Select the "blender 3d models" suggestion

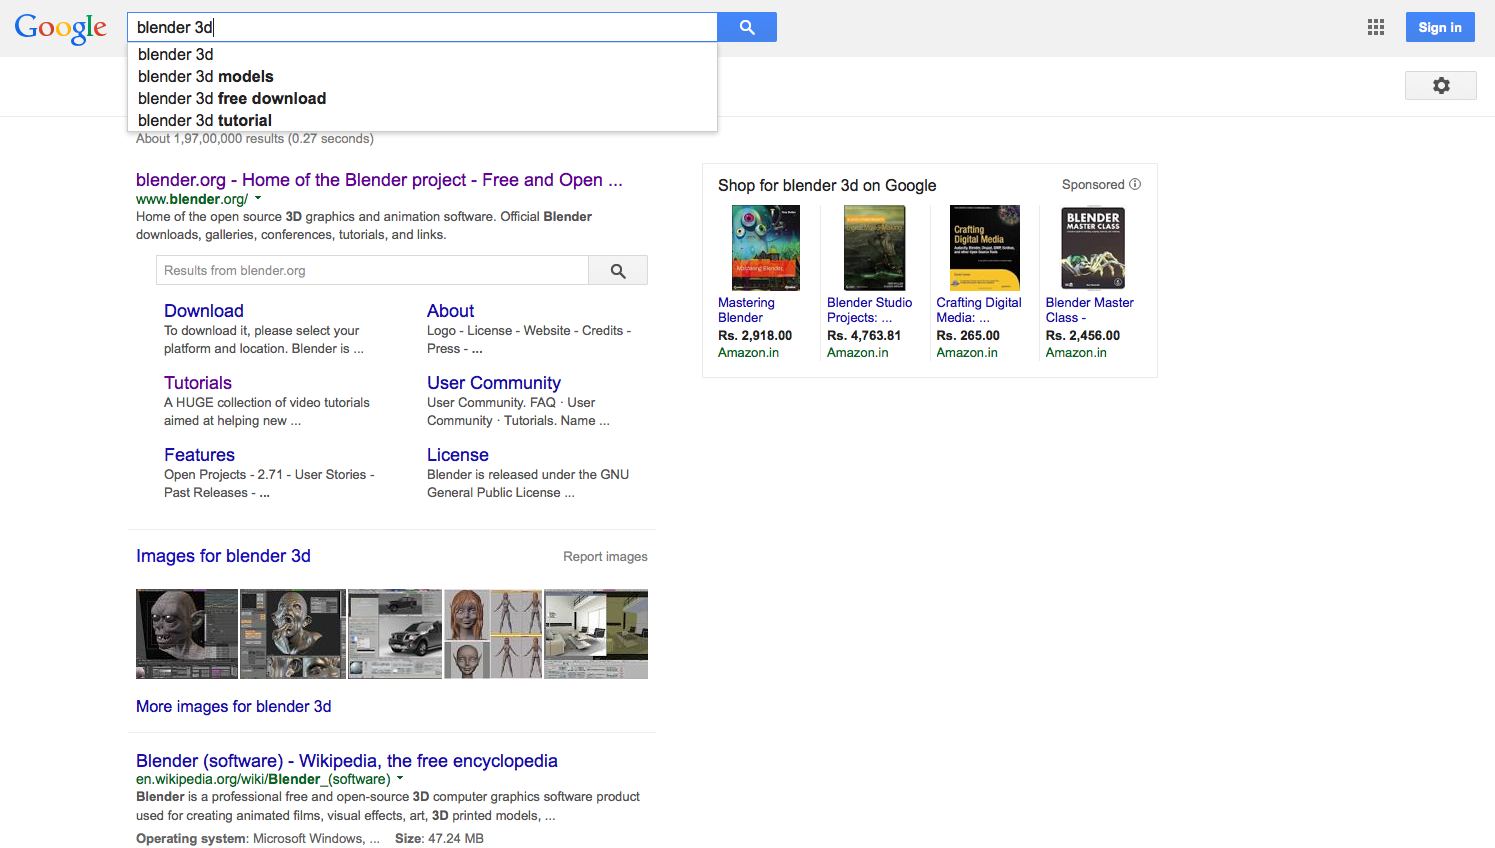click(x=206, y=76)
